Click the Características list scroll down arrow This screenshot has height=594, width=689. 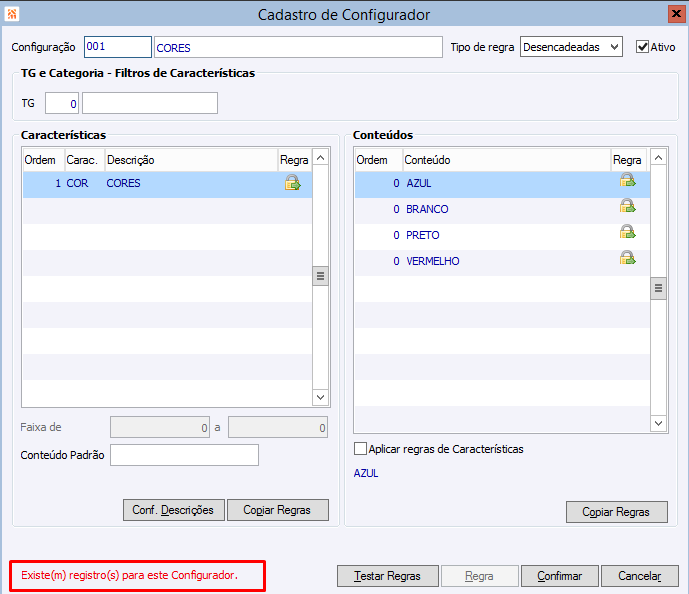pyautogui.click(x=321, y=397)
